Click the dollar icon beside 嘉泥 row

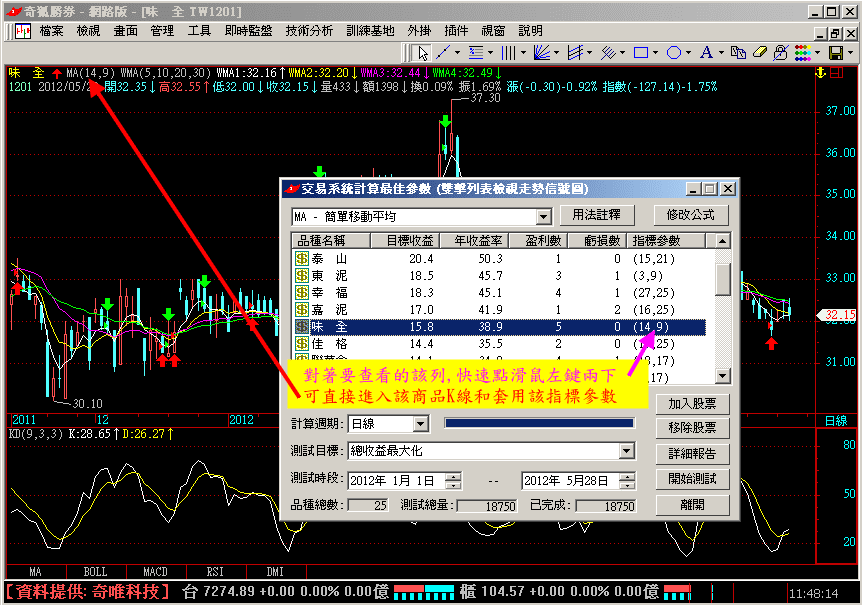[x=302, y=309]
